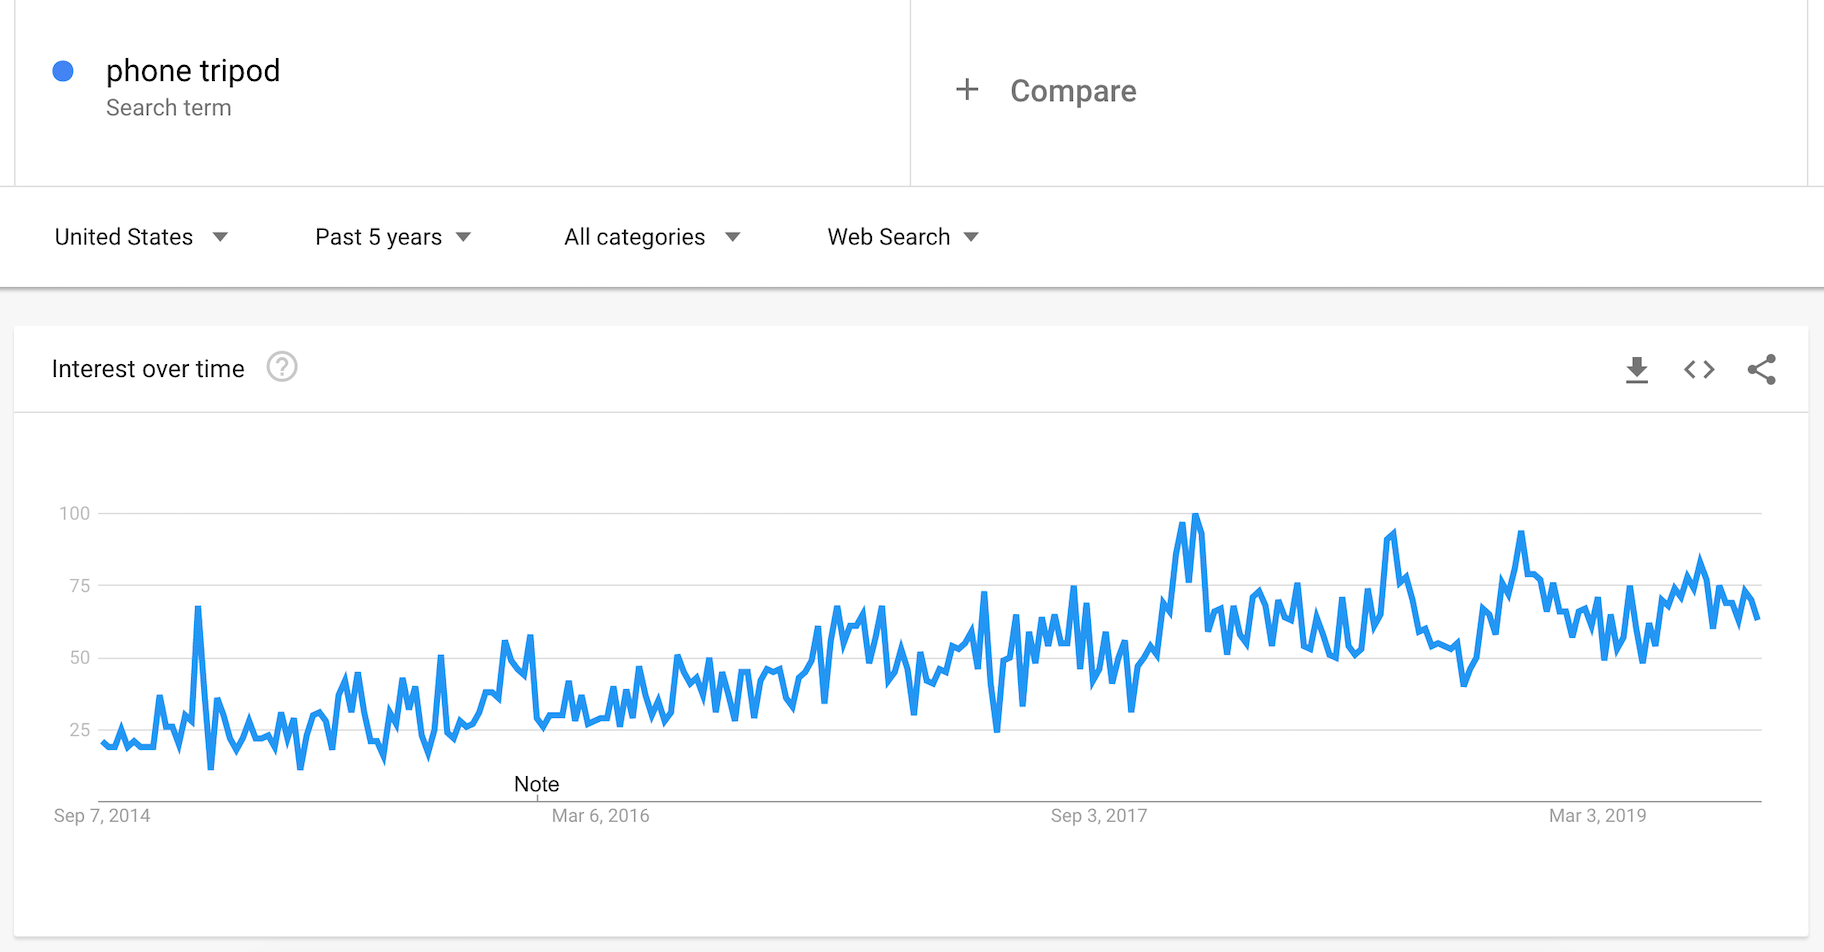
Task: Click the Mar 3, 2019 axis label
Action: tap(1597, 816)
